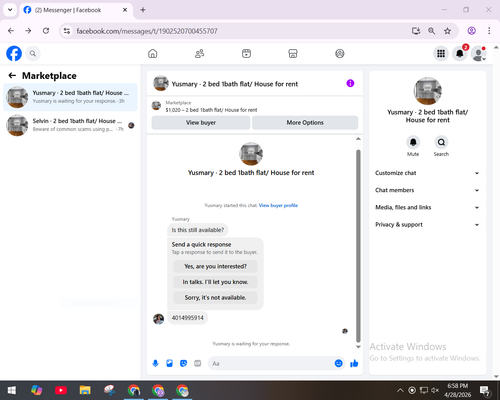Open YouTube from the taskbar

(x=61, y=390)
